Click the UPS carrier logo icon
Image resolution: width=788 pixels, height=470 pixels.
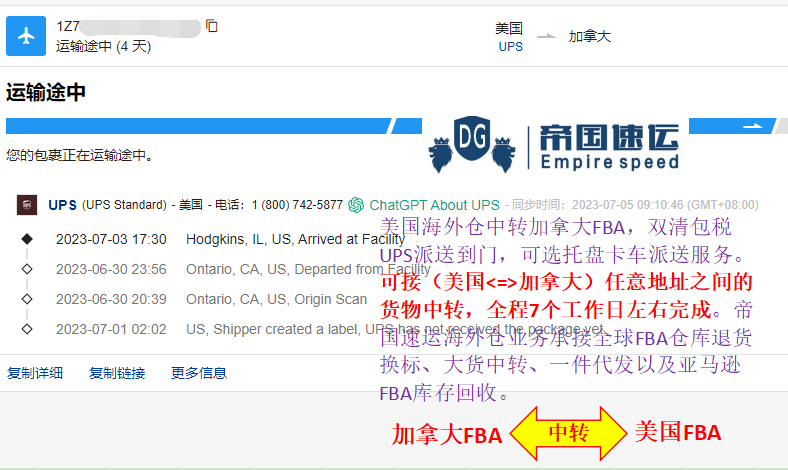pos(27,205)
